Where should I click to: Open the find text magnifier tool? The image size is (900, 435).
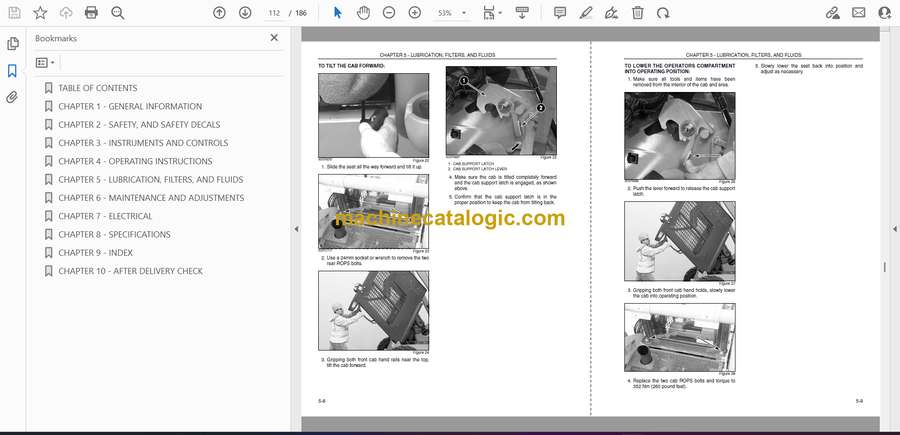click(x=118, y=13)
